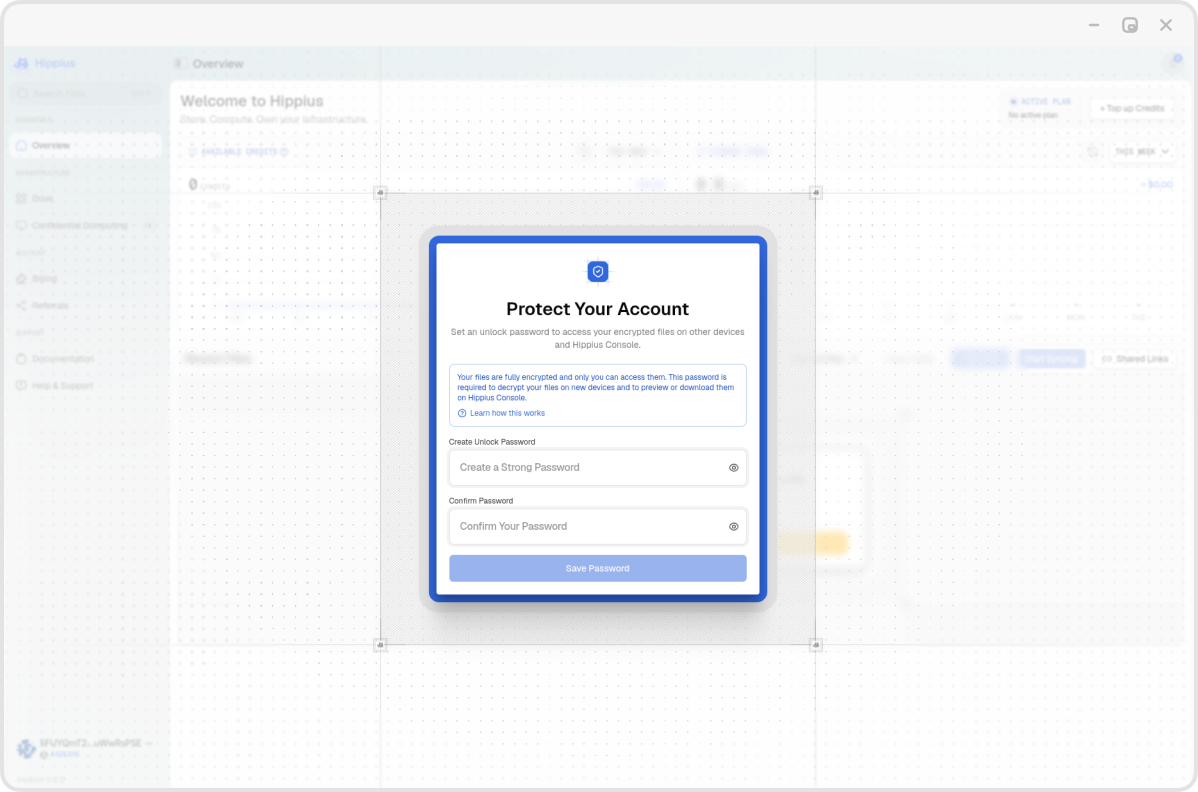Click the Documentation icon in the sidebar
This screenshot has width=1198, height=792.
pos(21,359)
